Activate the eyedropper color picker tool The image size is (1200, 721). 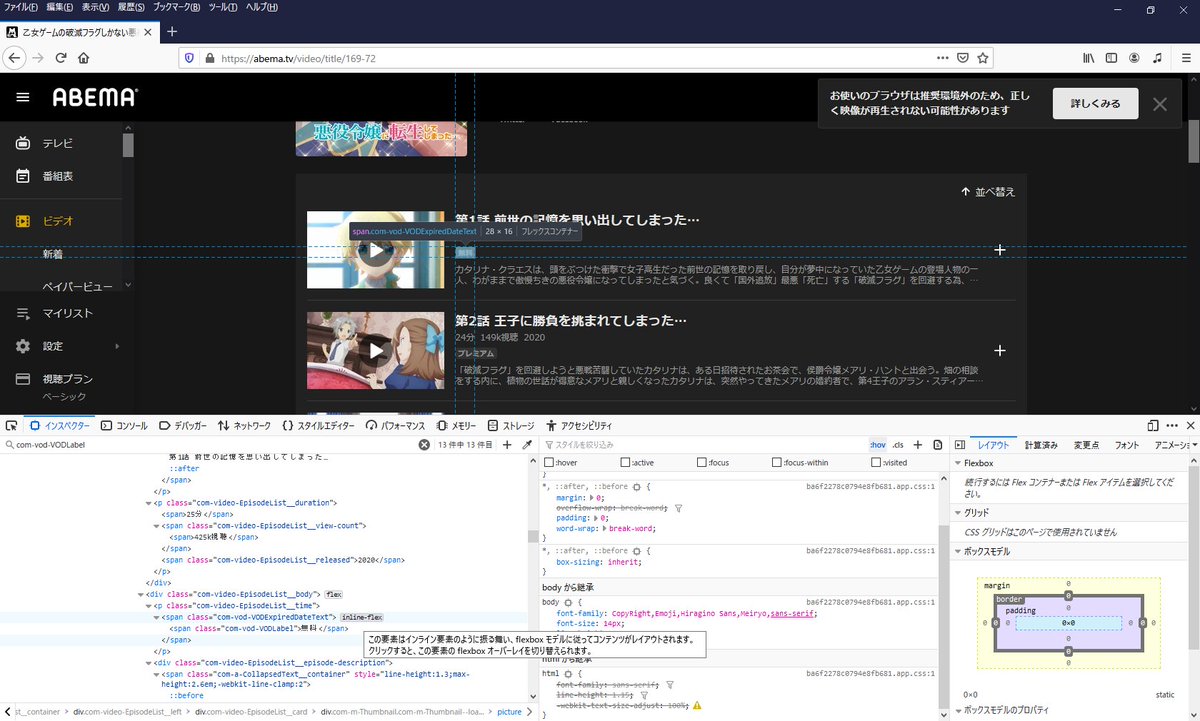pyautogui.click(x=527, y=444)
